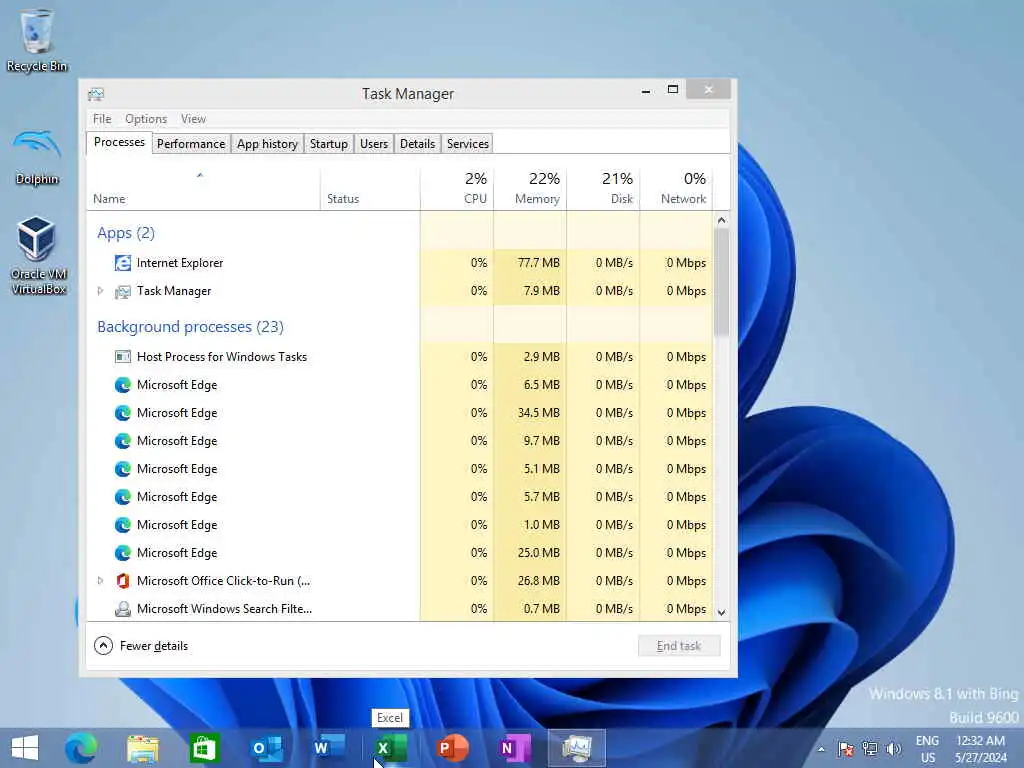
Task: Click scrollbar up arrow
Action: pos(722,220)
